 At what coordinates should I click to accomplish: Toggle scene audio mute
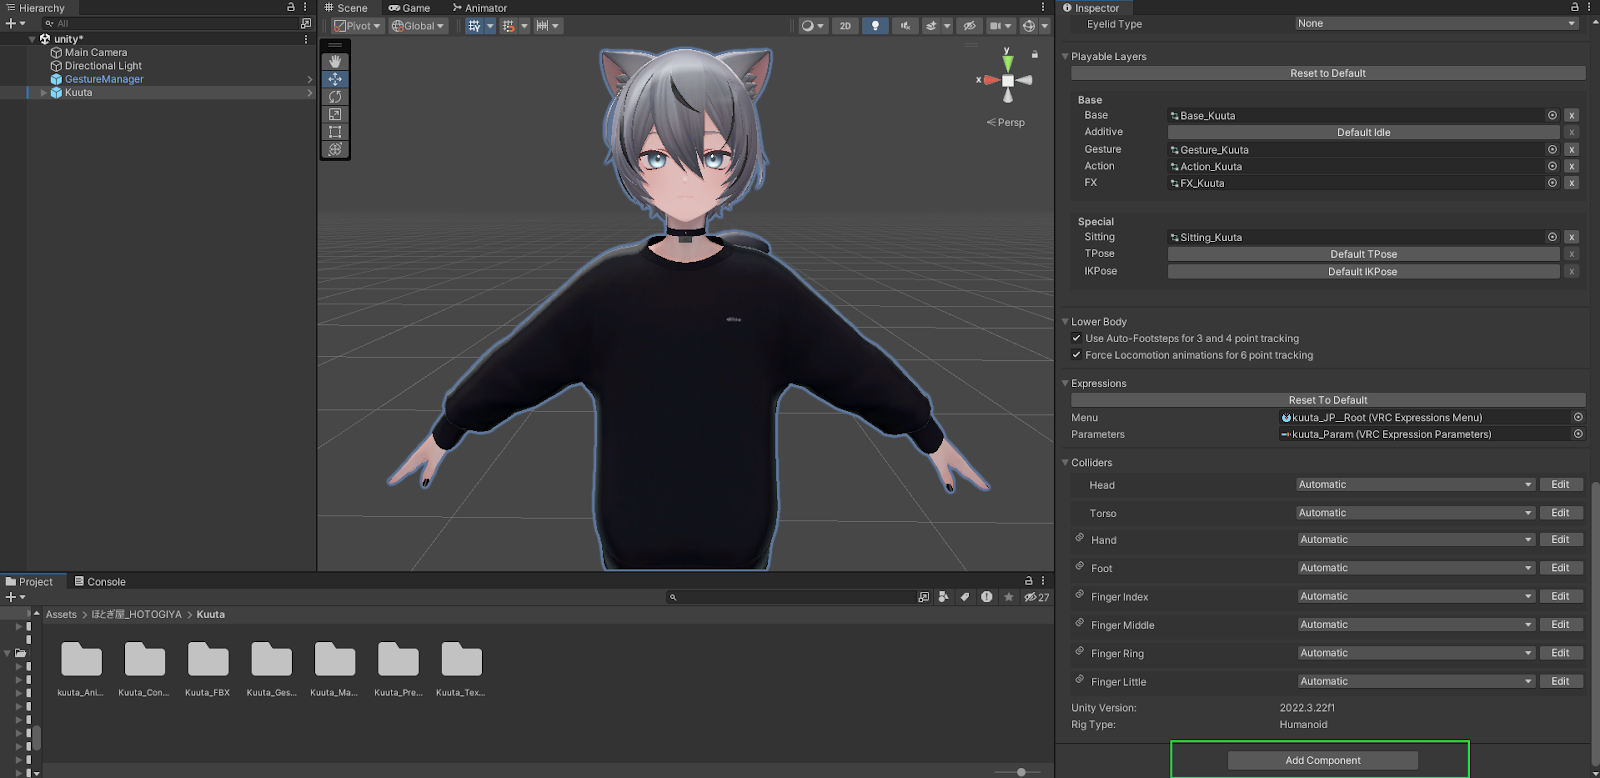(x=905, y=26)
